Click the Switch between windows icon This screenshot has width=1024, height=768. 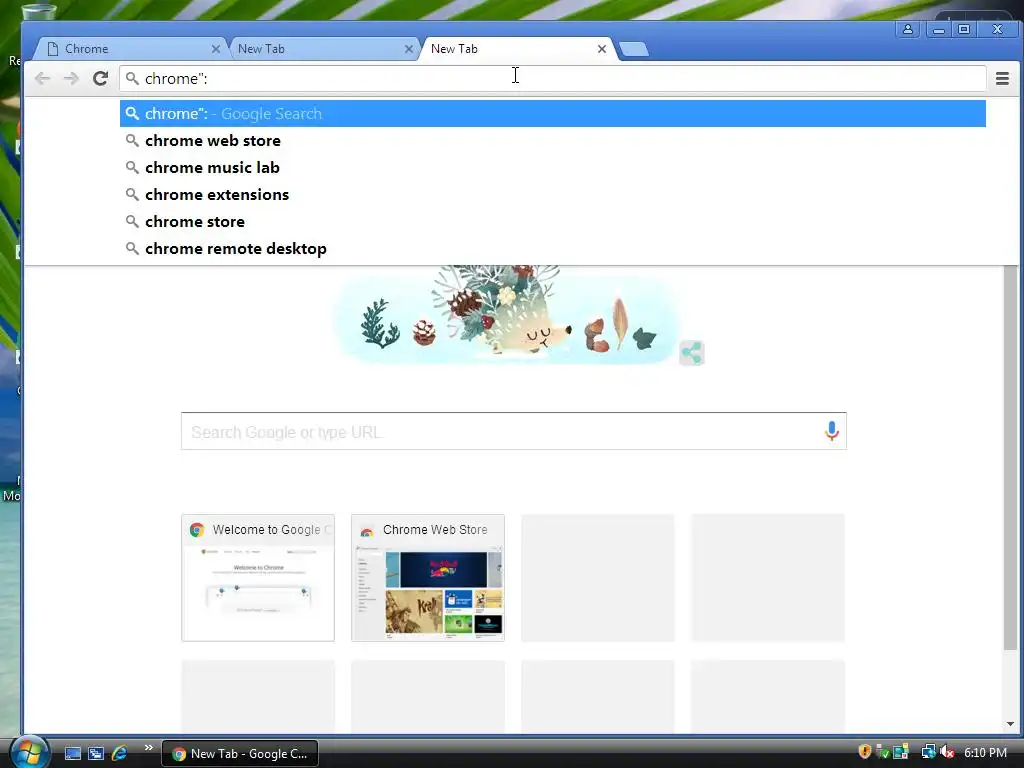(x=96, y=753)
